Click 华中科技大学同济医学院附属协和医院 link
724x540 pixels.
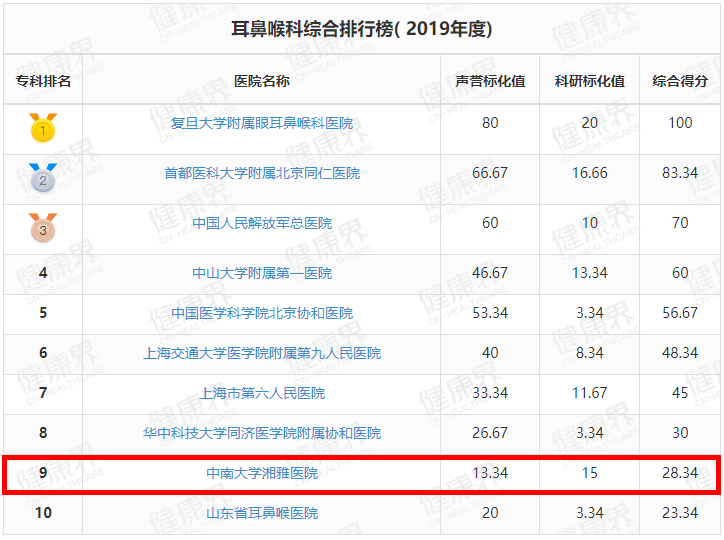point(262,433)
